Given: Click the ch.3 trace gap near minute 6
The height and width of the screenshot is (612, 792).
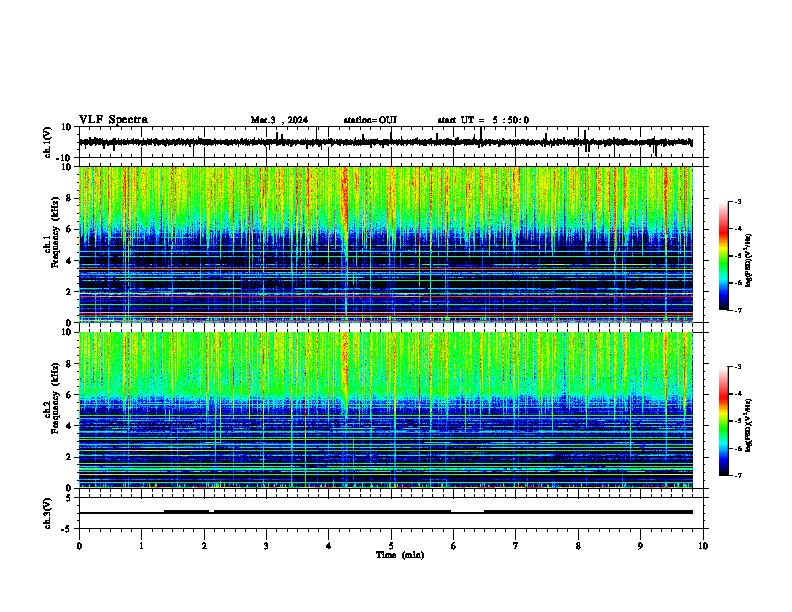Looking at the screenshot, I should point(468,512).
